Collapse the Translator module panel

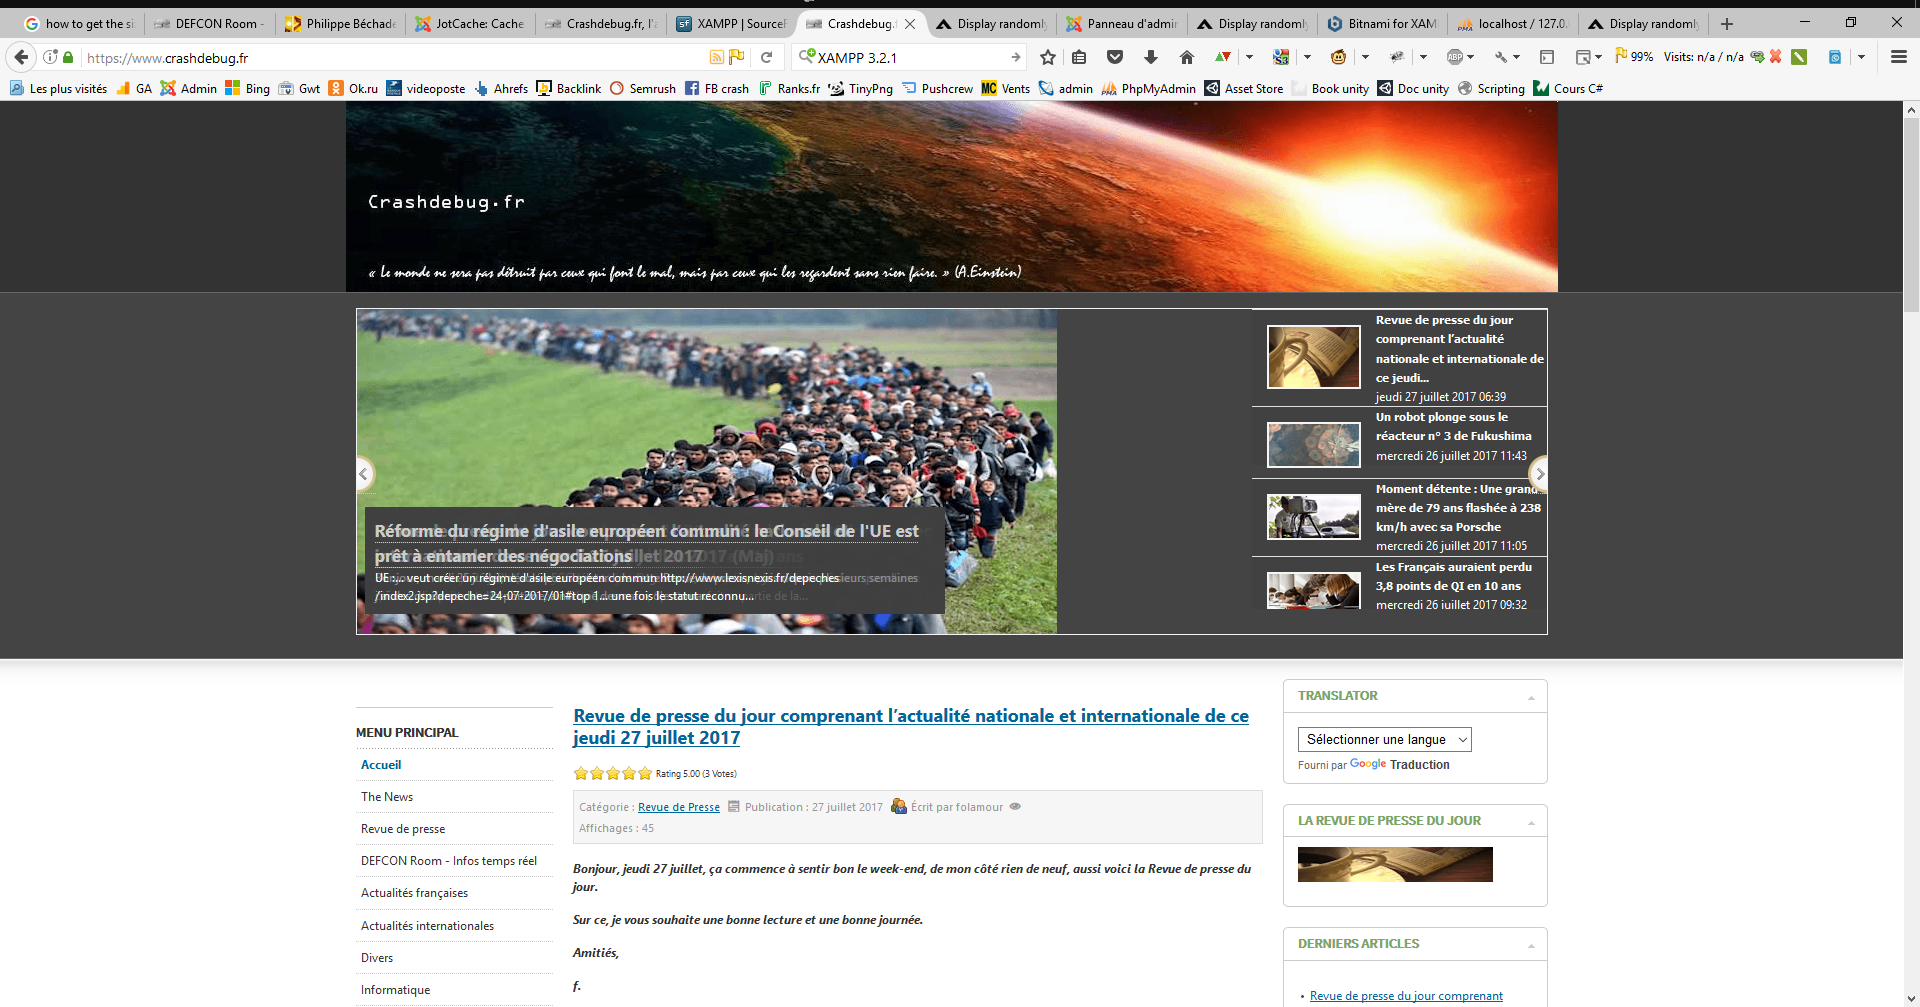(x=1531, y=697)
